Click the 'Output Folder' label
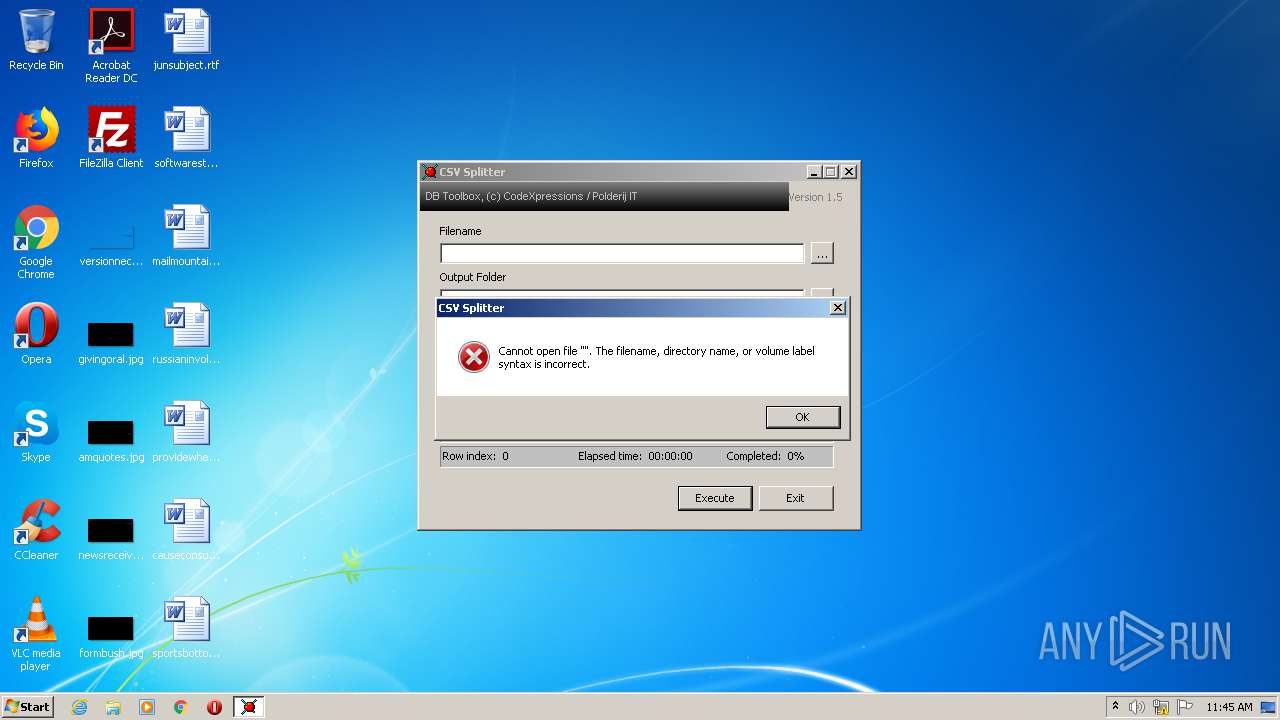 472,277
